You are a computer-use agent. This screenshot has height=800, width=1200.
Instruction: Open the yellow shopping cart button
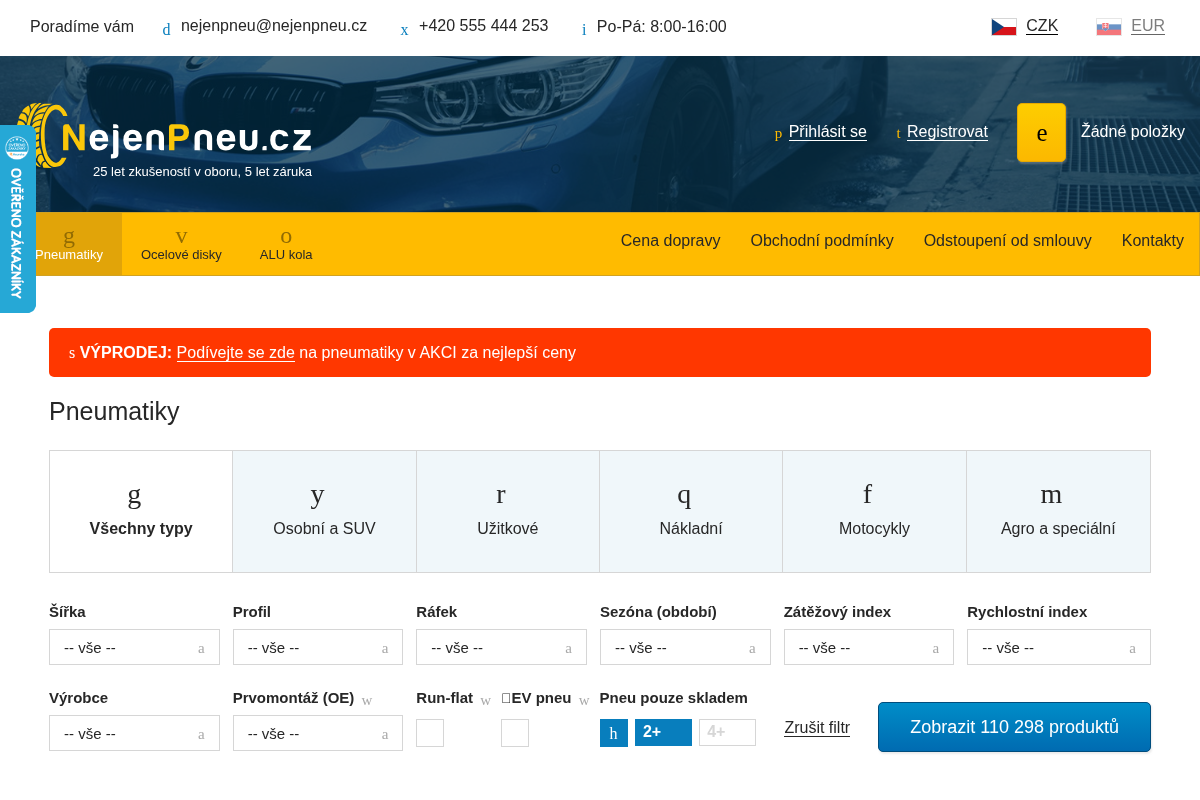1042,132
